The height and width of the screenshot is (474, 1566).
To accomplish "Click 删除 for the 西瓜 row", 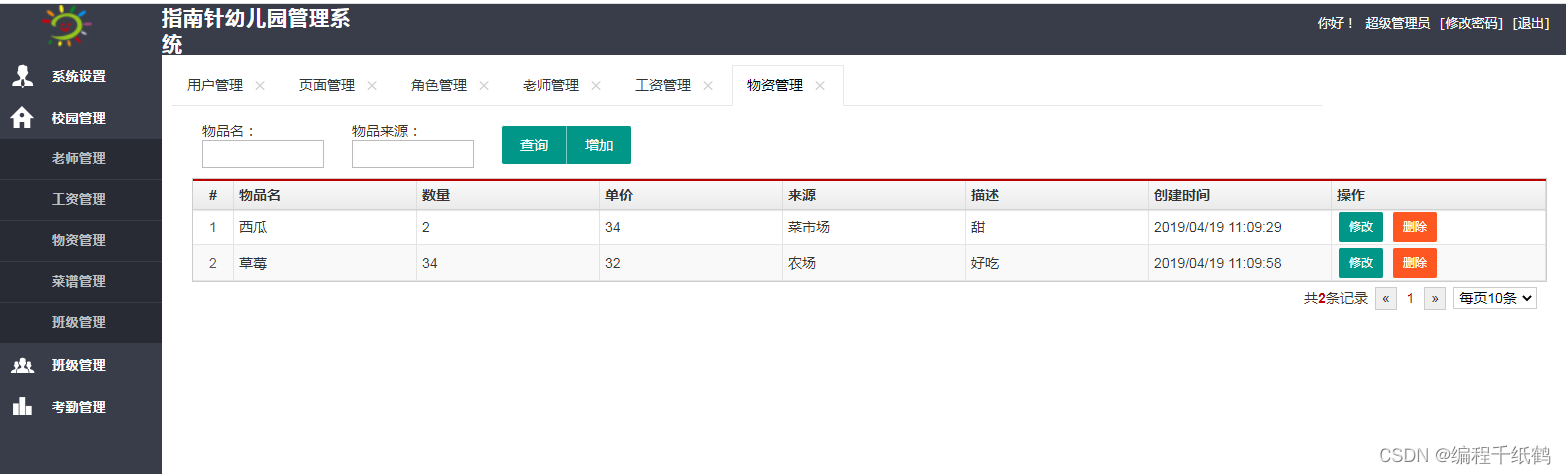I will click(x=1415, y=227).
